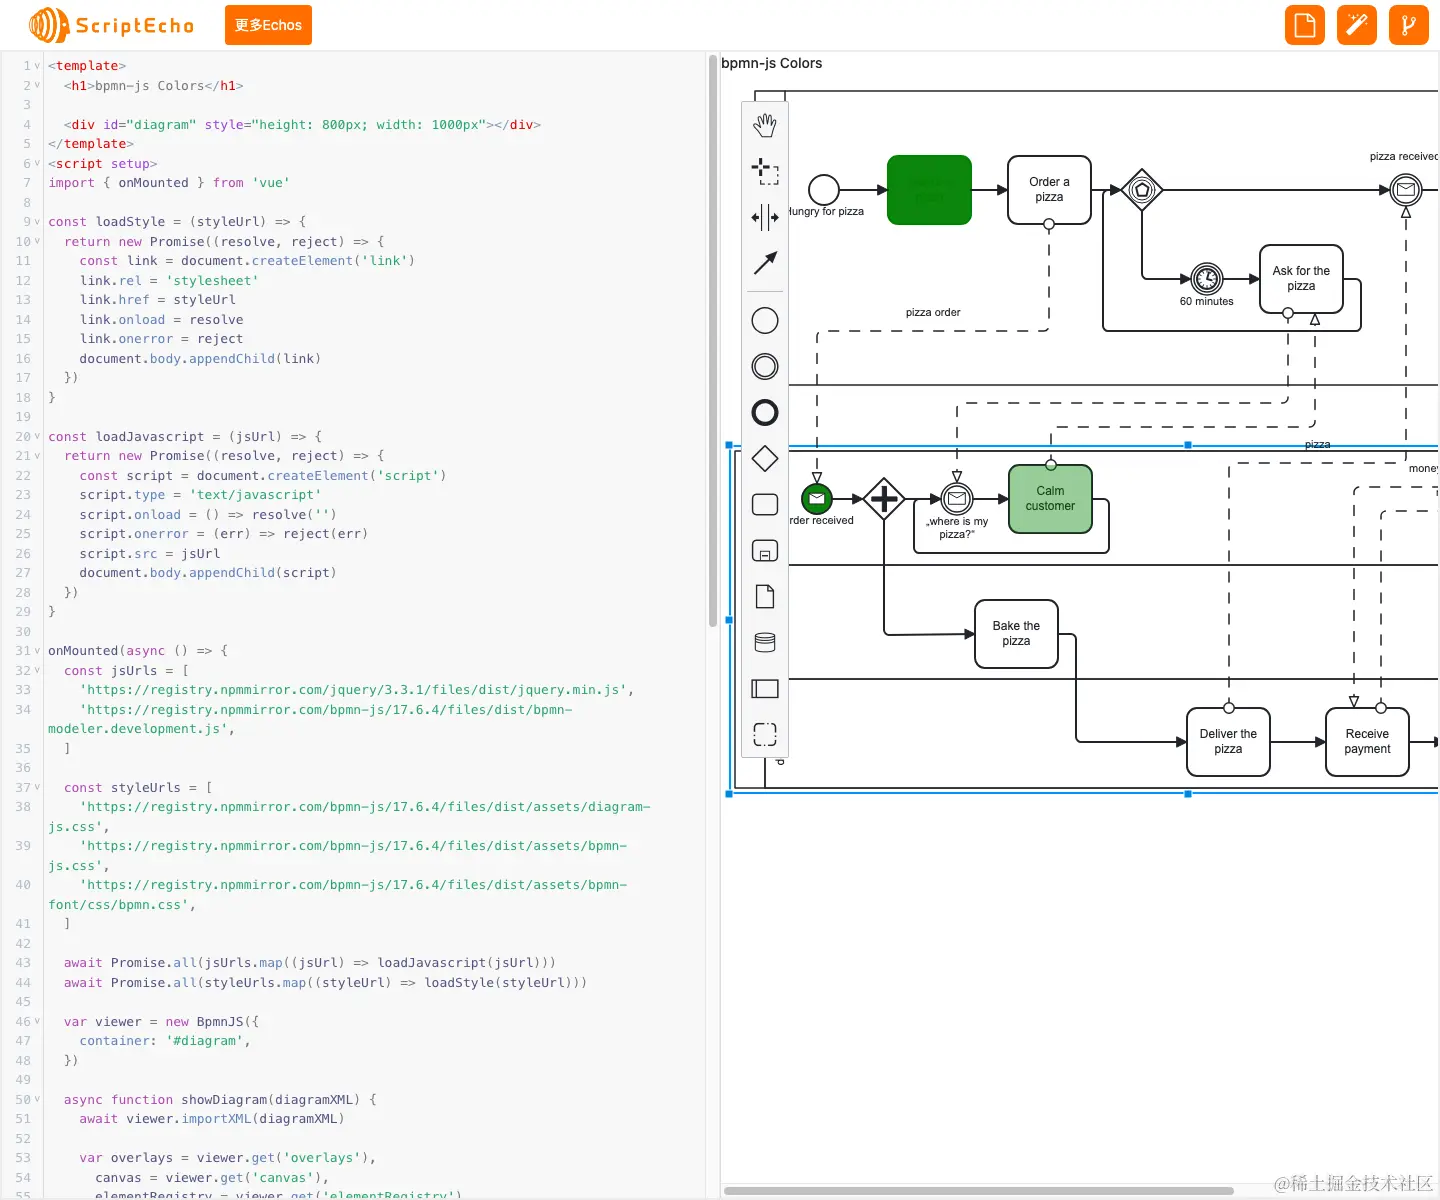Click the orange new document button

coord(1305,25)
